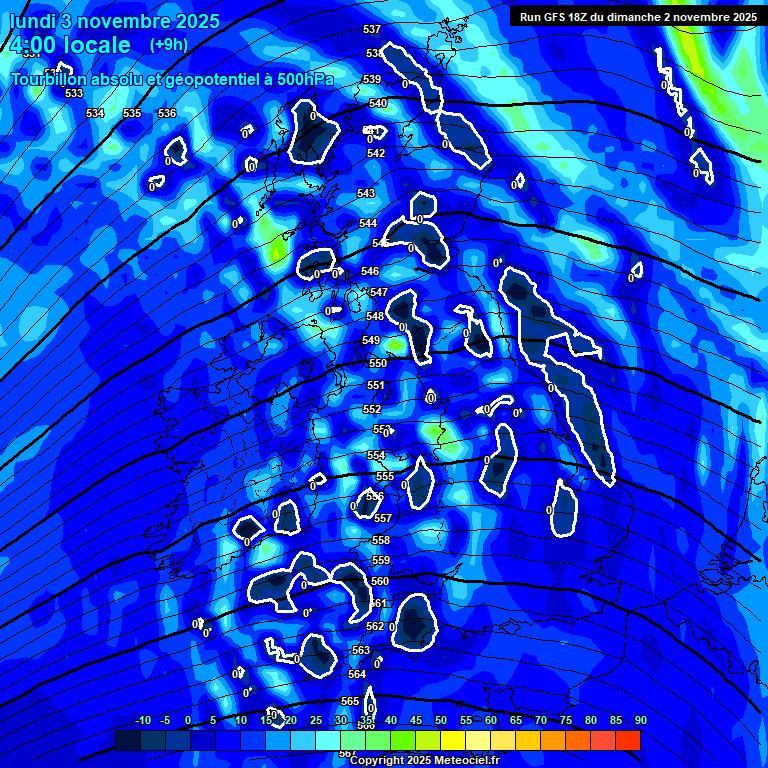Viewport: 768px width, 768px height.
Task: Select the red swatch at the legend's right end
Action: coord(628,741)
